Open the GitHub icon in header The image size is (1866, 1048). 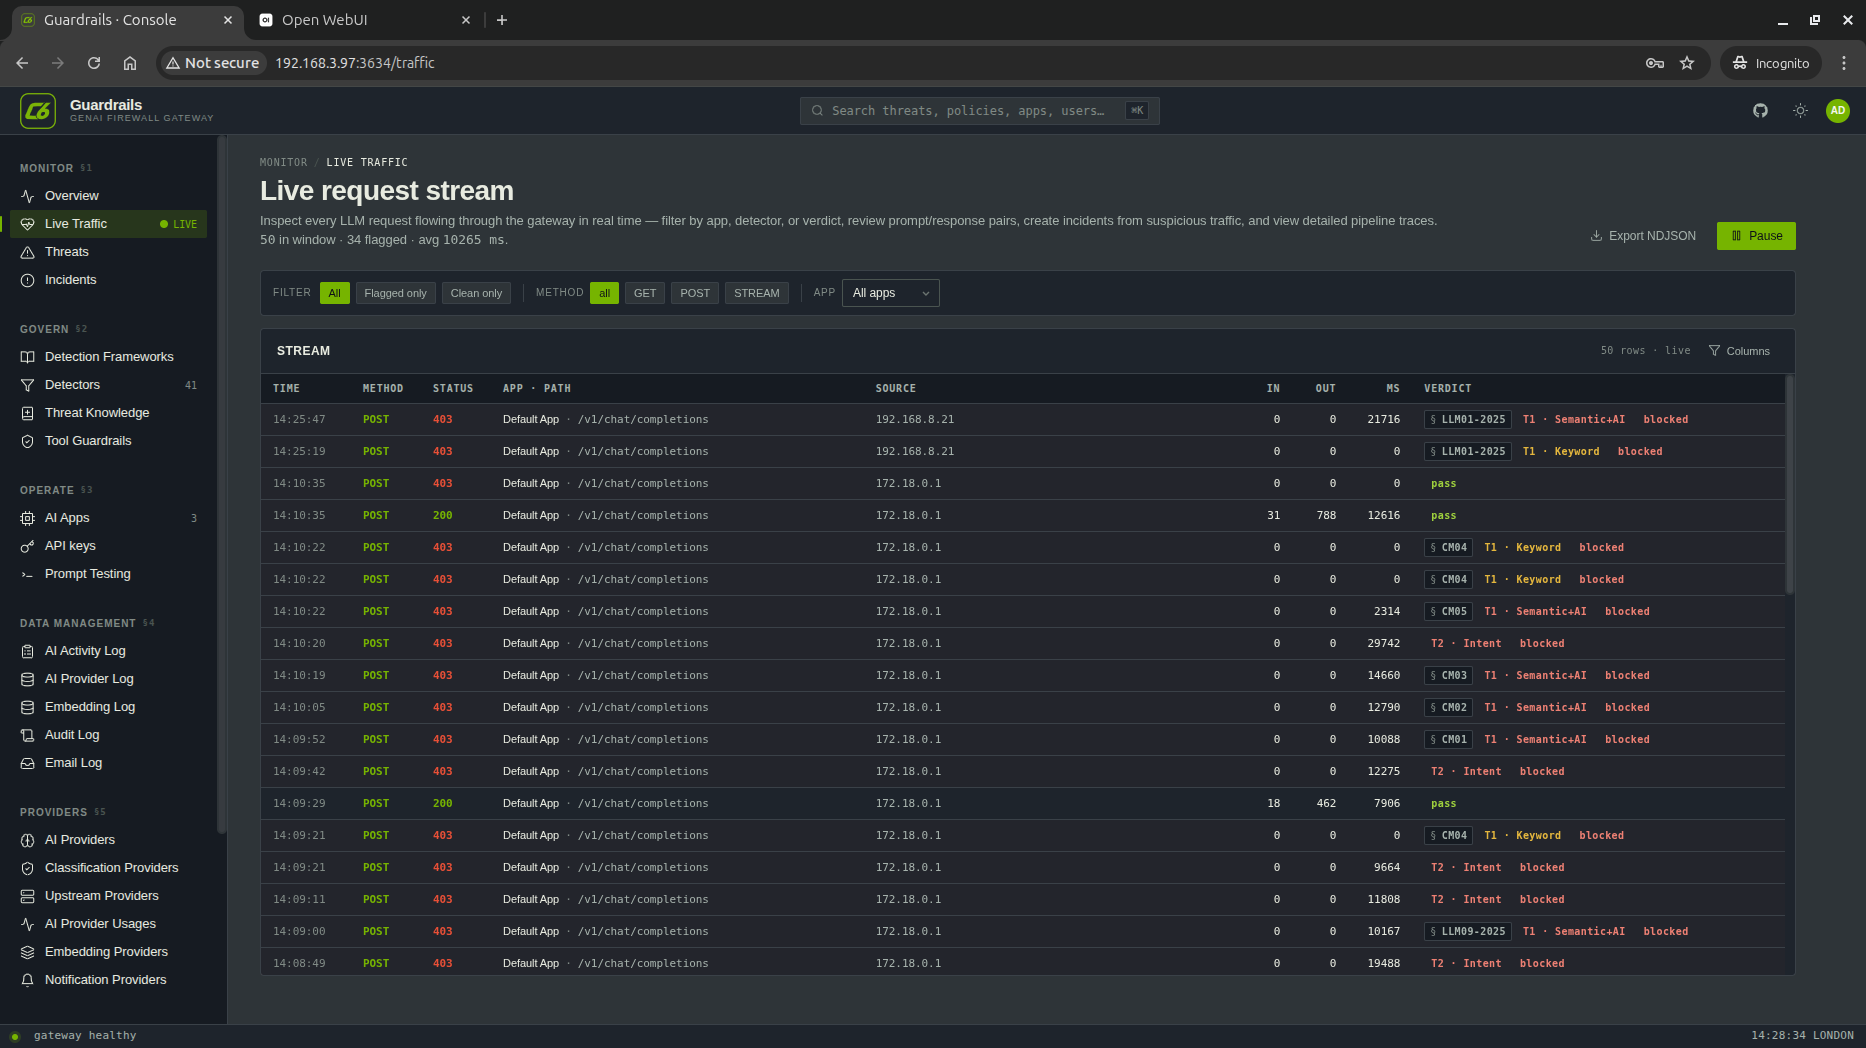pos(1760,111)
